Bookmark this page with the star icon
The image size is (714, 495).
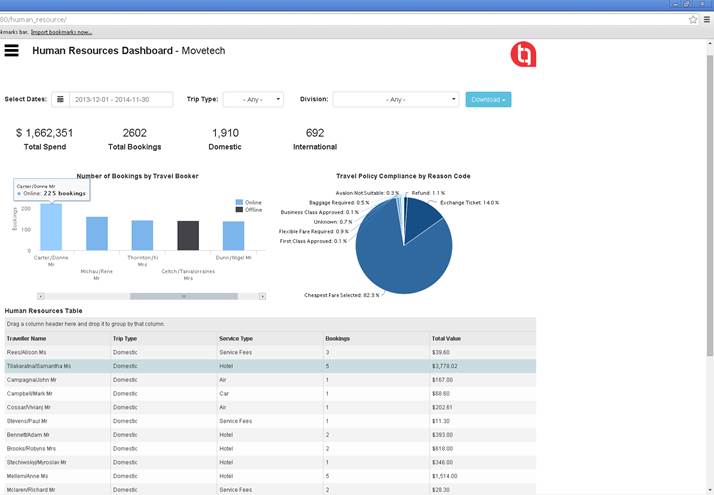(x=693, y=19)
